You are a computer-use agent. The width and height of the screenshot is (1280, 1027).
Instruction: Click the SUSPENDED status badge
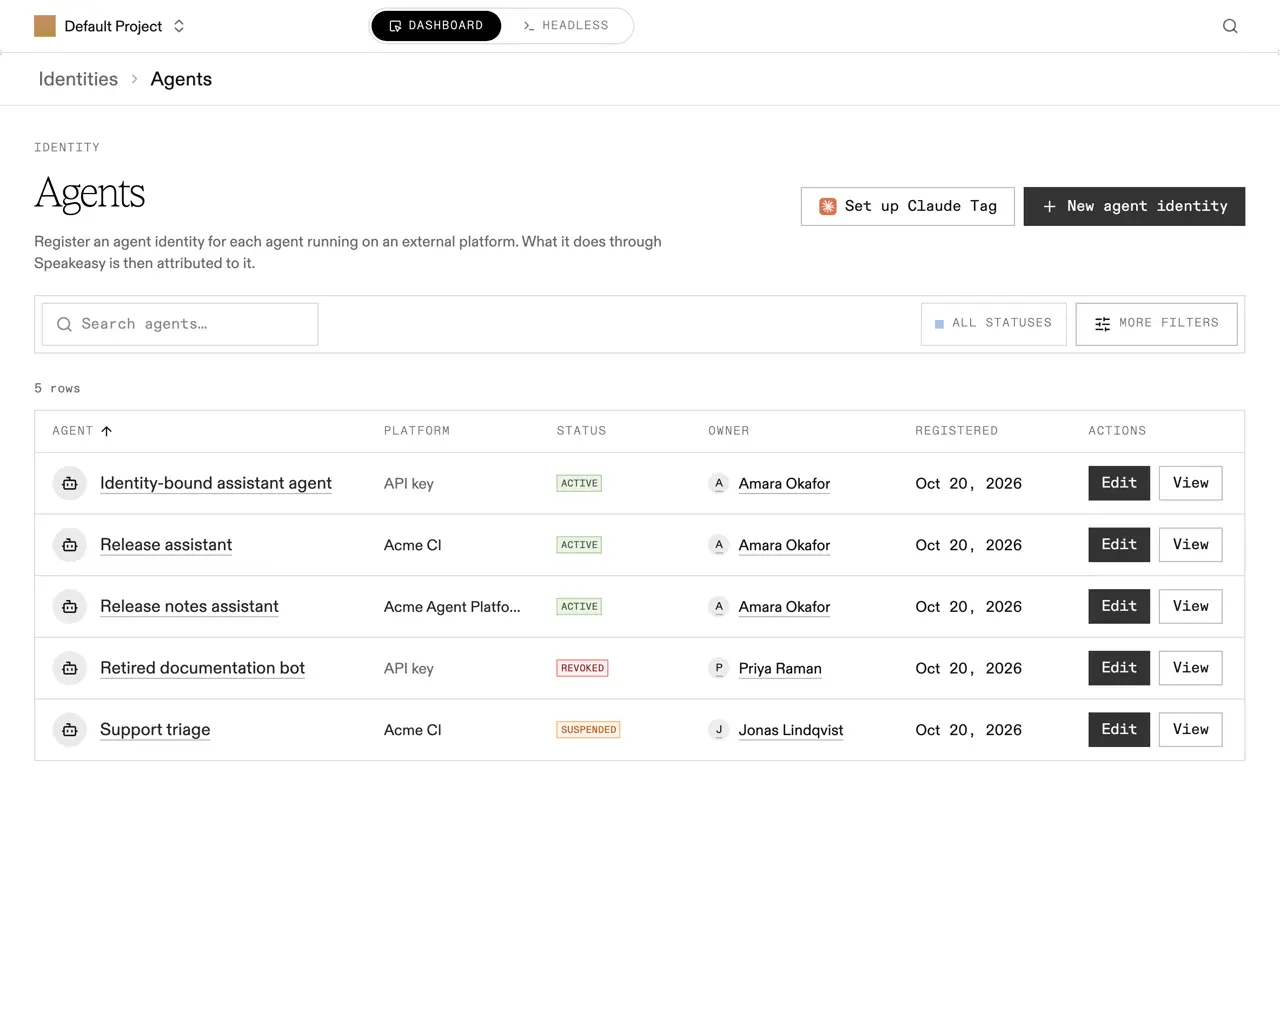[x=588, y=730]
